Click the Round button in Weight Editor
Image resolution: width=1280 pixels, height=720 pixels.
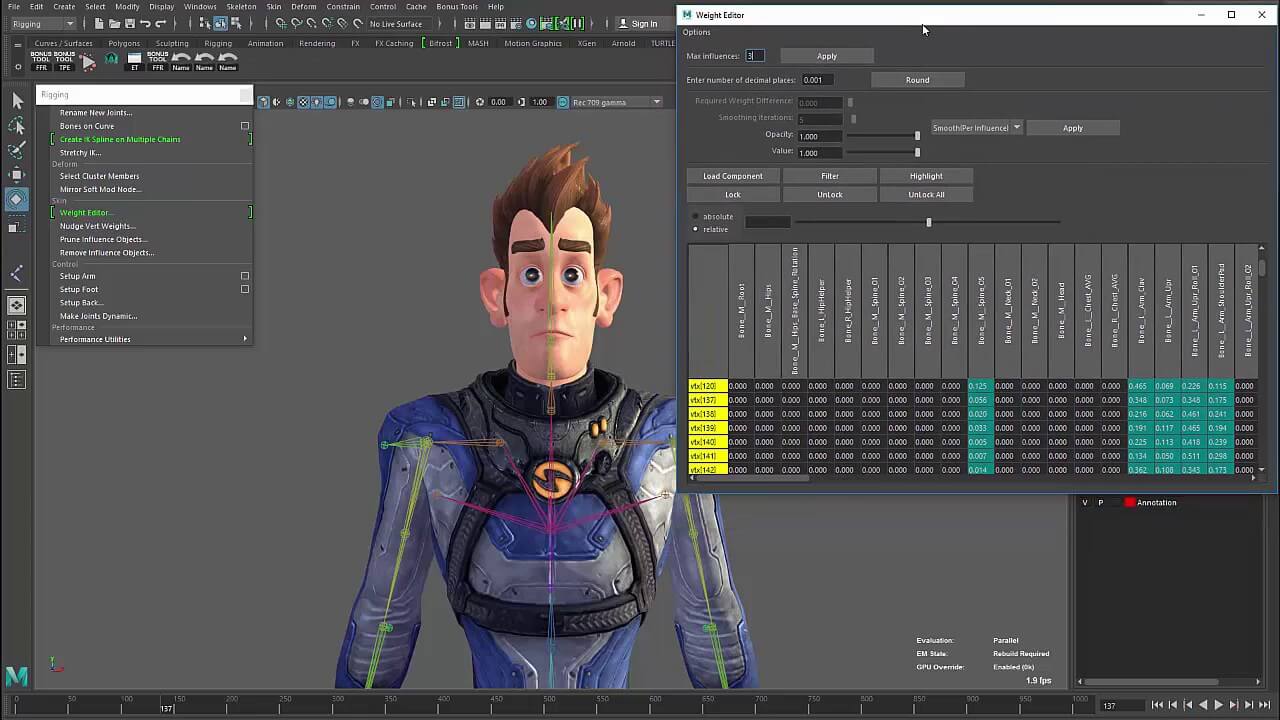pyautogui.click(x=917, y=79)
